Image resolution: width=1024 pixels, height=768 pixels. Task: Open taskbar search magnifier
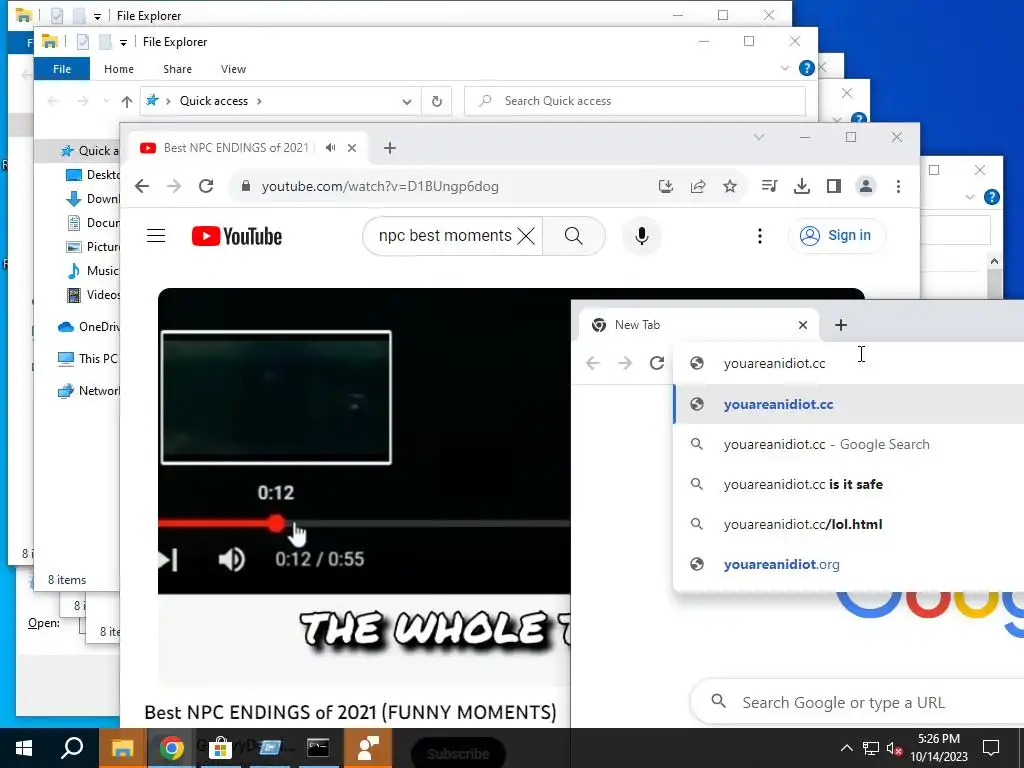72,748
